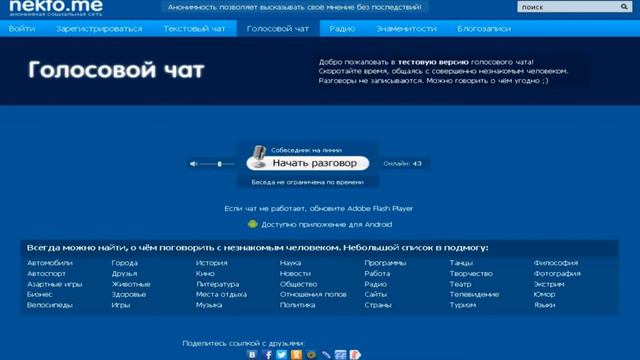Image resolution: width=640 pixels, height=360 pixels.
Task: Adjust the volume slider handle
Action: point(220,164)
